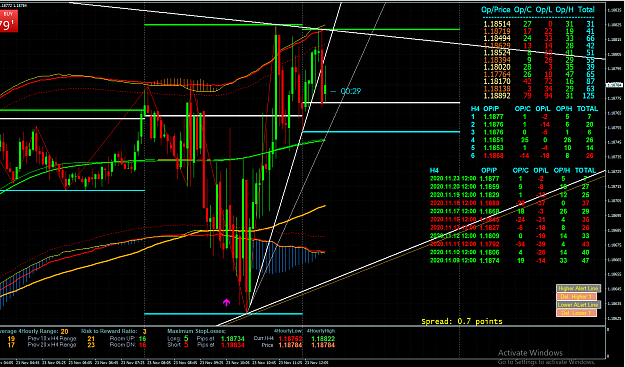Click the magenta up arrow on chart
Image resolution: width=625 pixels, height=367 pixels.
226,302
